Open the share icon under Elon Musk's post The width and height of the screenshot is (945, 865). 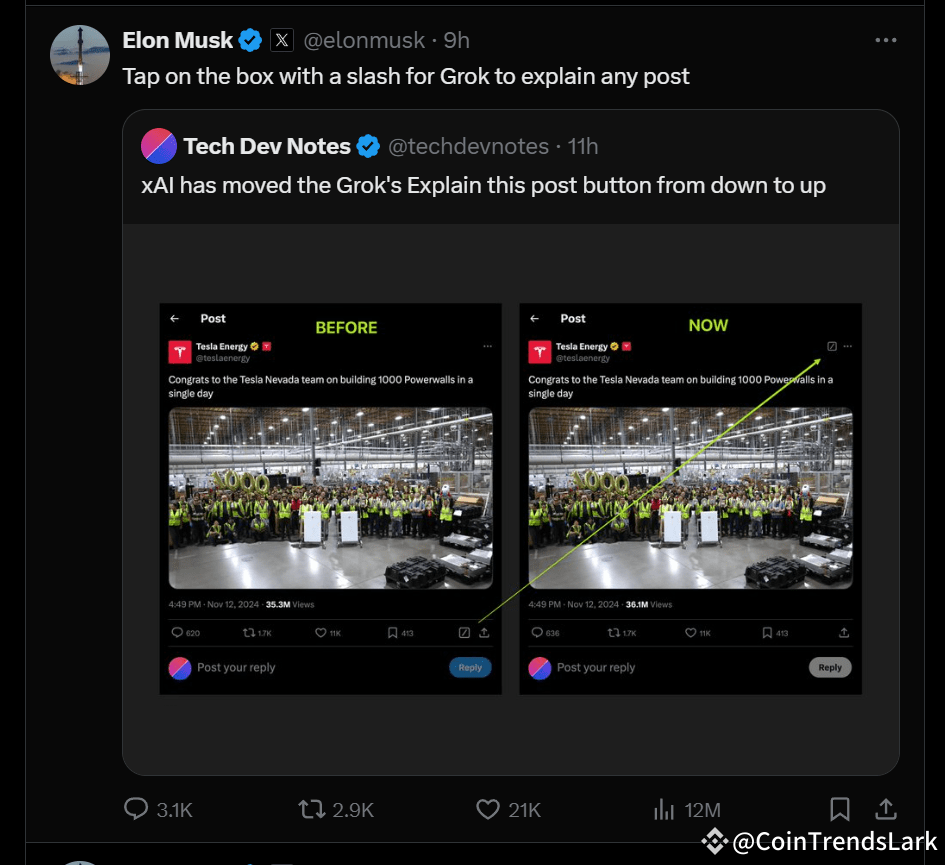[x=886, y=809]
